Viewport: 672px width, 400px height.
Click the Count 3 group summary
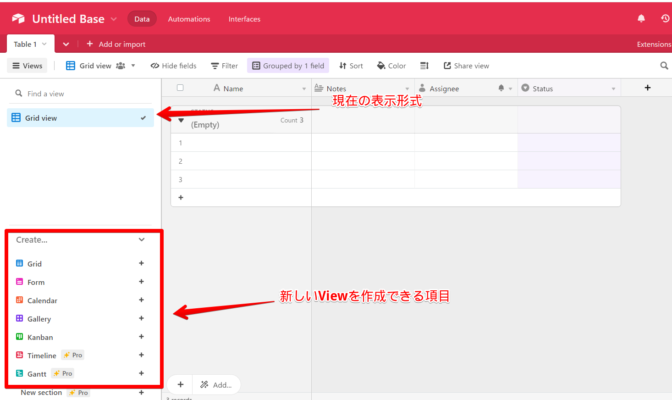pyautogui.click(x=292, y=120)
